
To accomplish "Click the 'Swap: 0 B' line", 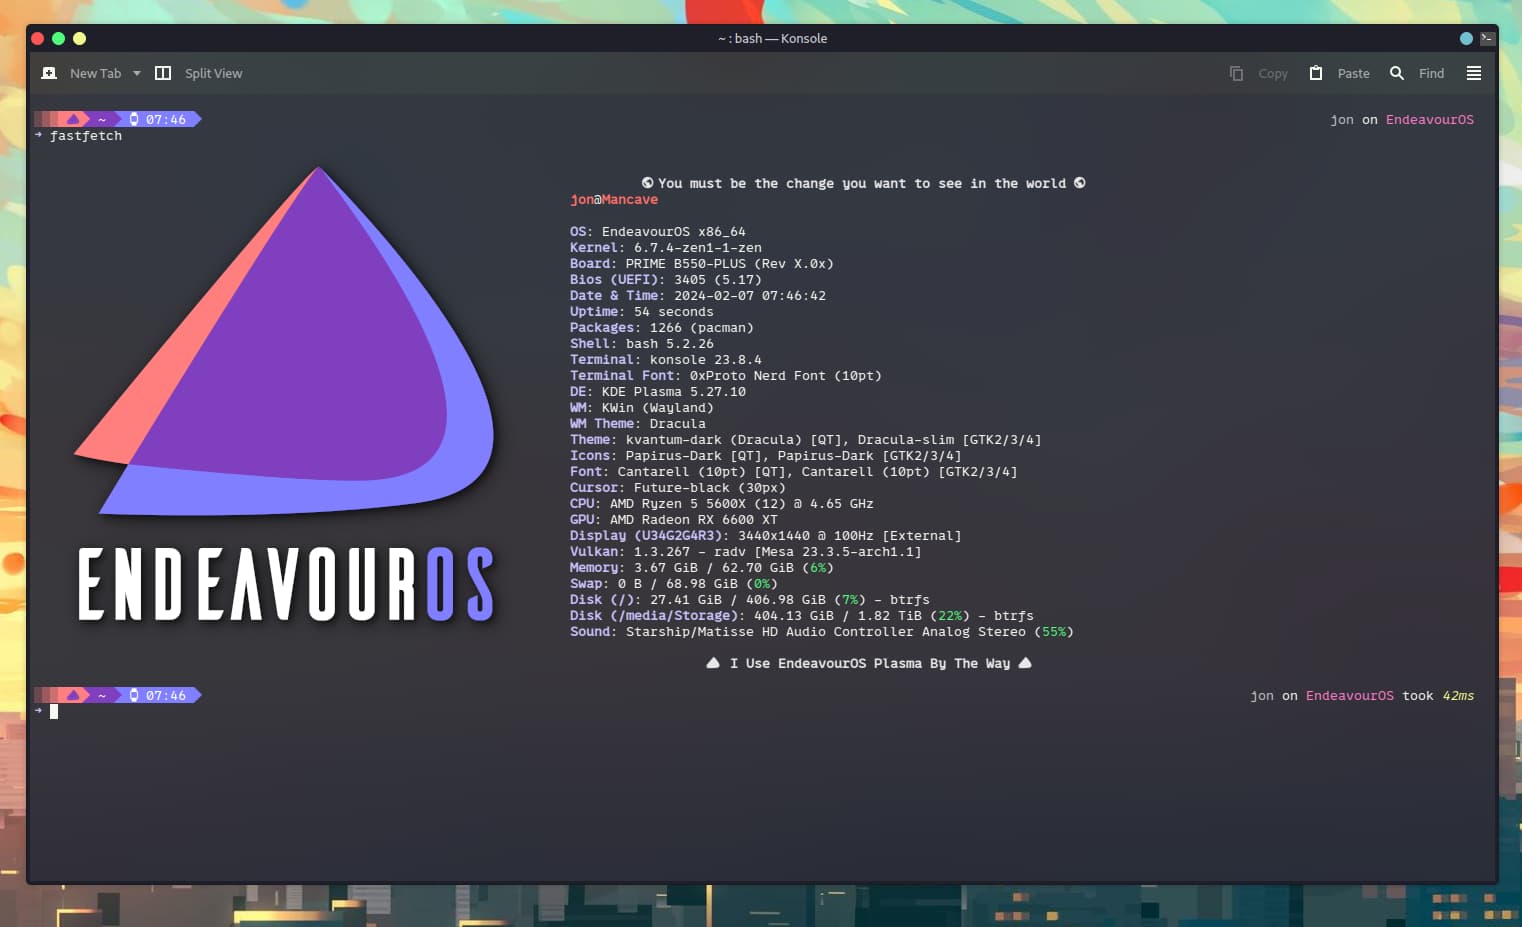I will 674,584.
